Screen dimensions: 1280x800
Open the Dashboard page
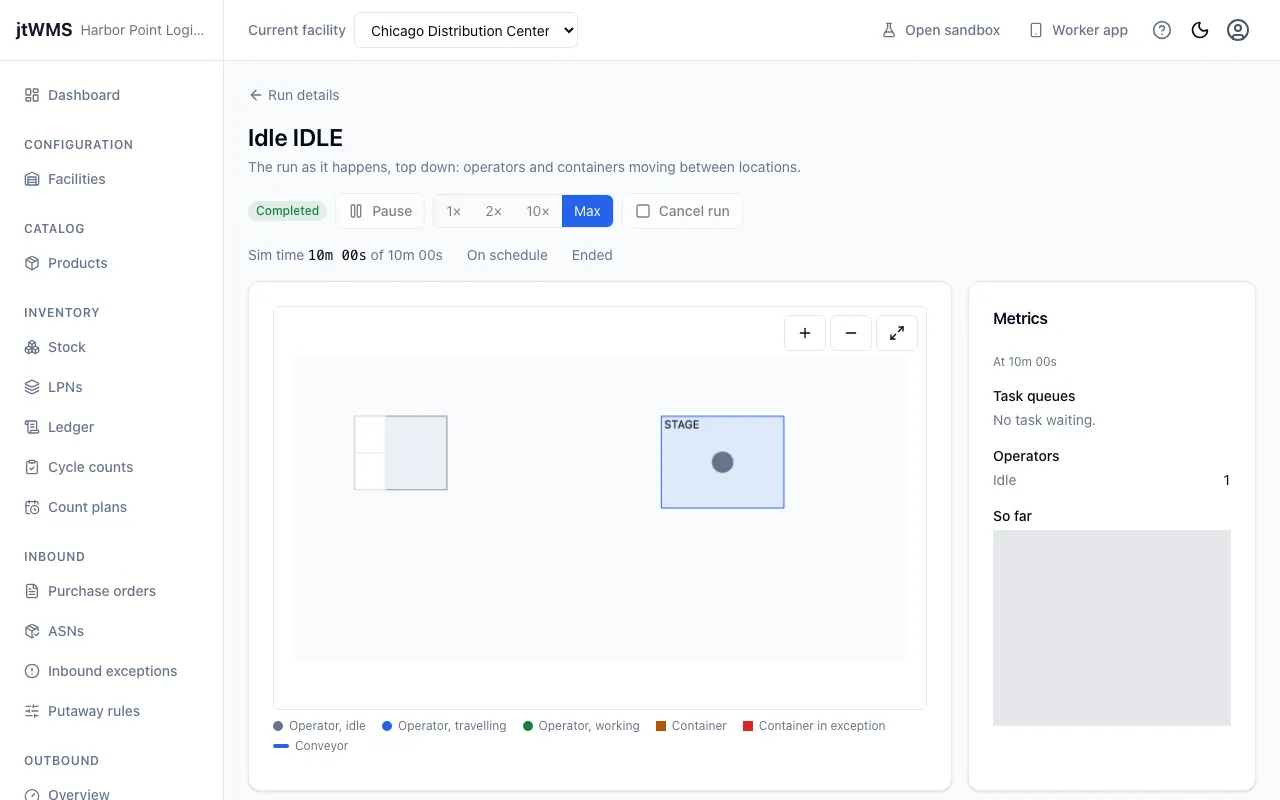click(x=72, y=95)
